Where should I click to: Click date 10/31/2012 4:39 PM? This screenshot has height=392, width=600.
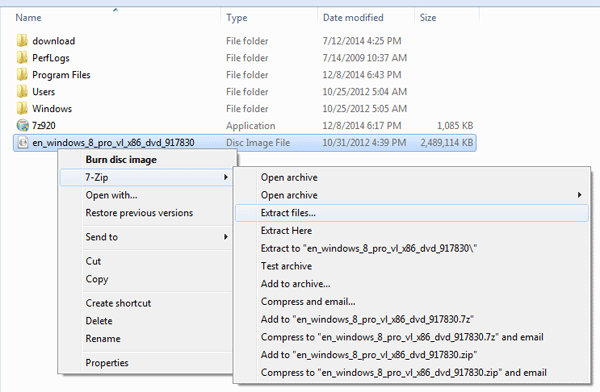point(364,143)
